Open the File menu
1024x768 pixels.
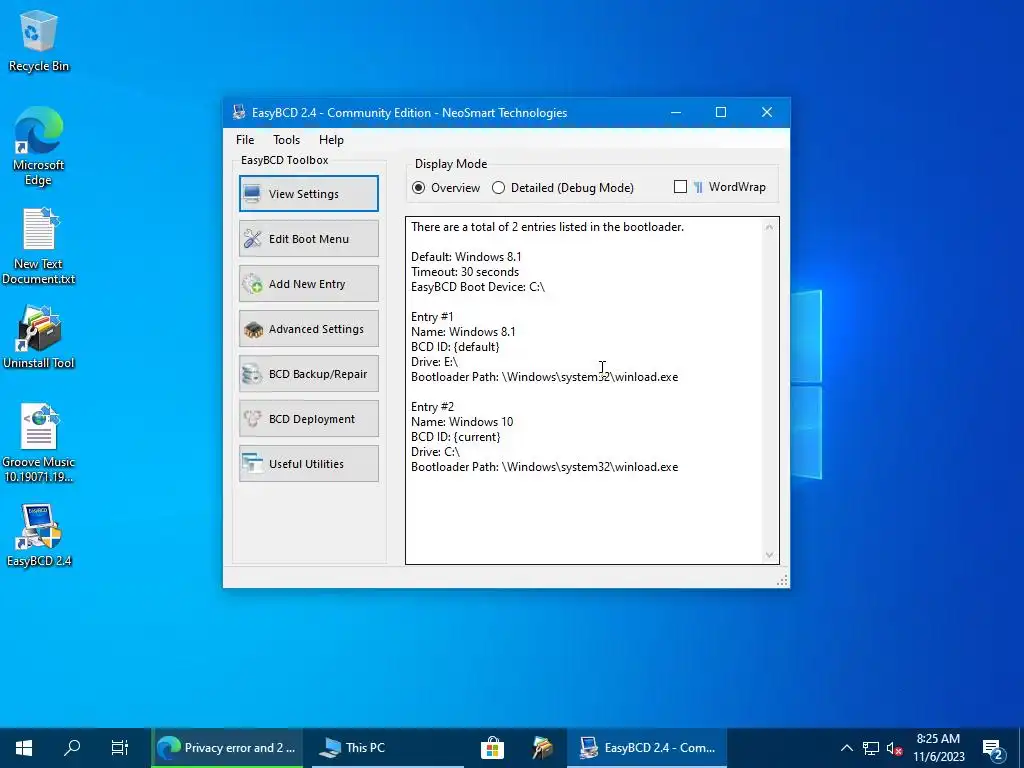click(x=245, y=140)
